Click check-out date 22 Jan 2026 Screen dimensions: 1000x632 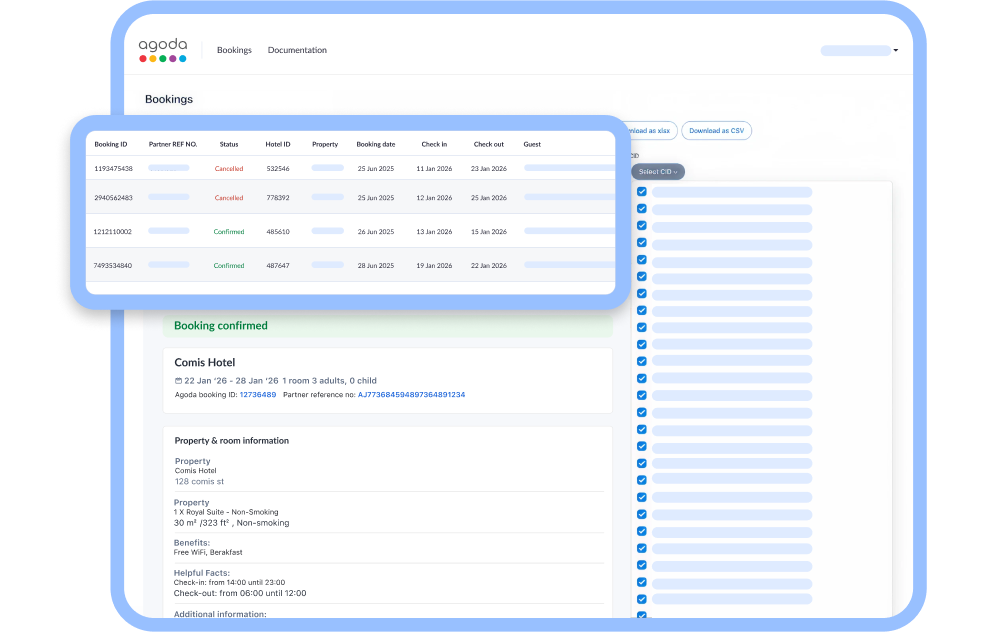pyautogui.click(x=489, y=265)
